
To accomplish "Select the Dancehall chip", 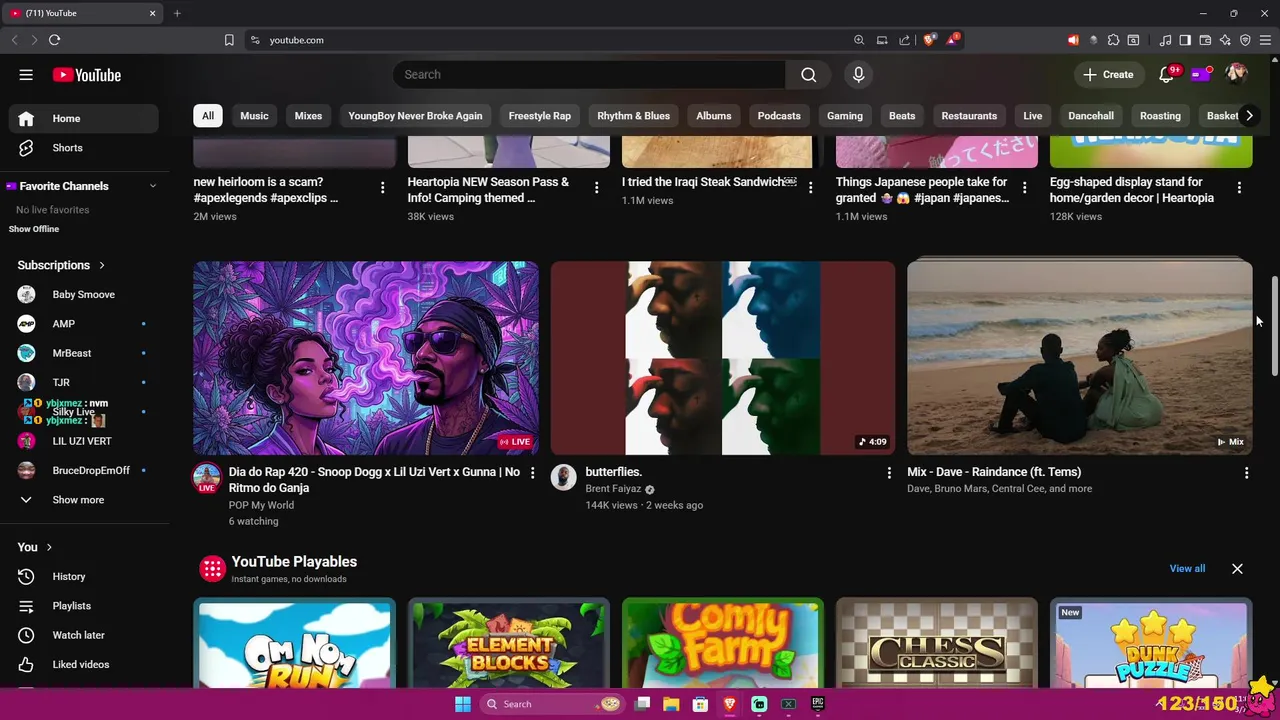I will [x=1091, y=116].
